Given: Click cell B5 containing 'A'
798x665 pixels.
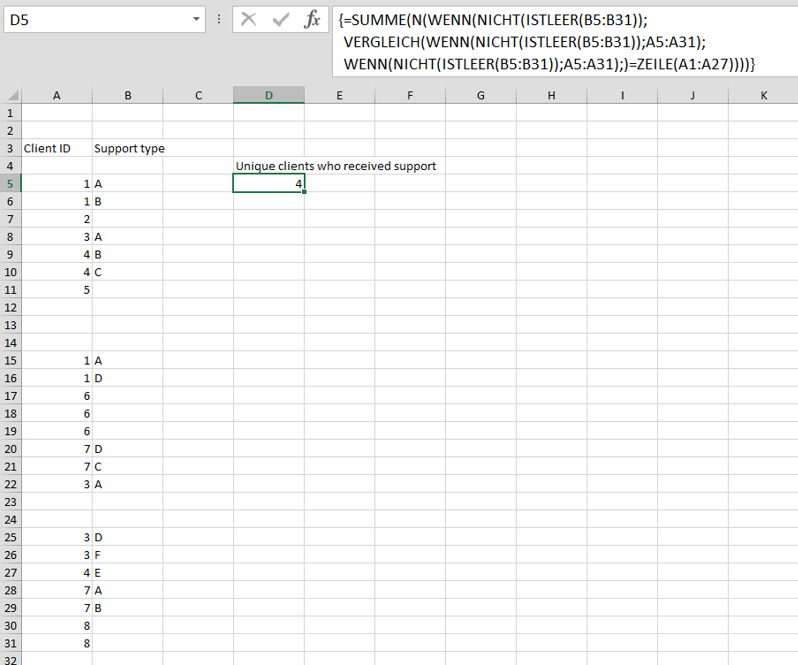Looking at the screenshot, I should click(x=128, y=184).
